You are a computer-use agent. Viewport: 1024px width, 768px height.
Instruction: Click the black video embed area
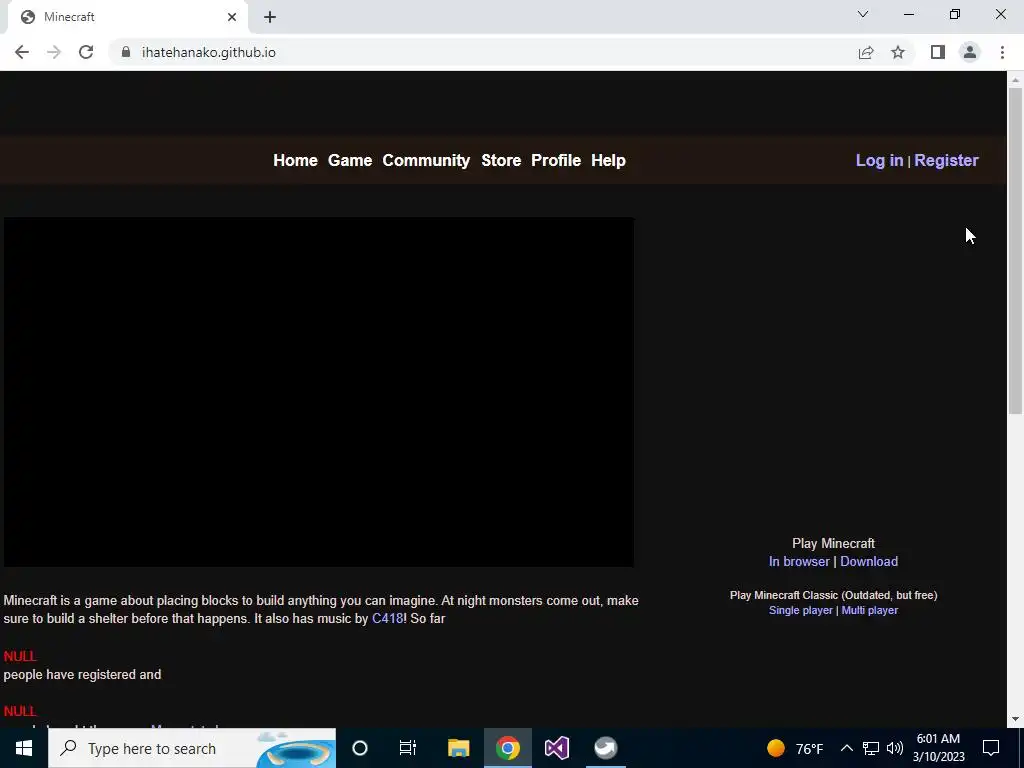[x=319, y=392]
